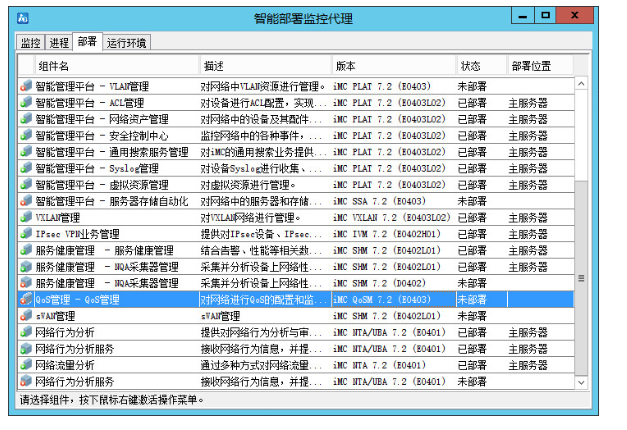This screenshot has width=627, height=430.
Task: Click the icon of 服务健康管理 - 服务健康管理 row
Action: 26,250
